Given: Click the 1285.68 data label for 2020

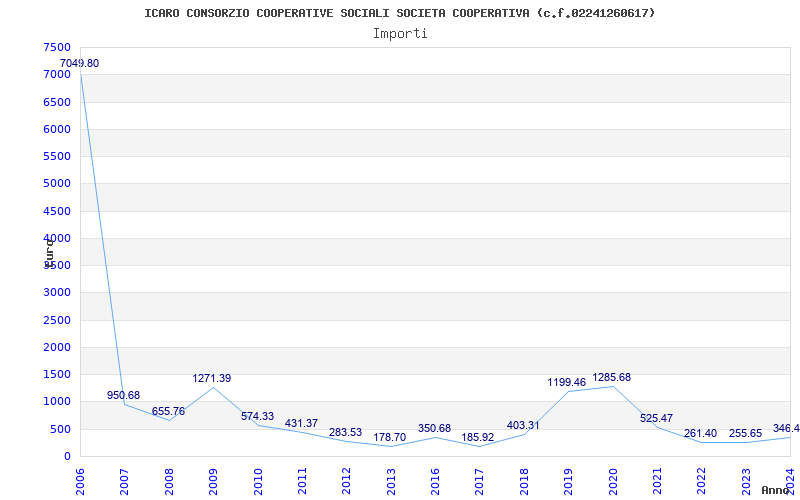Looking at the screenshot, I should tap(612, 378).
